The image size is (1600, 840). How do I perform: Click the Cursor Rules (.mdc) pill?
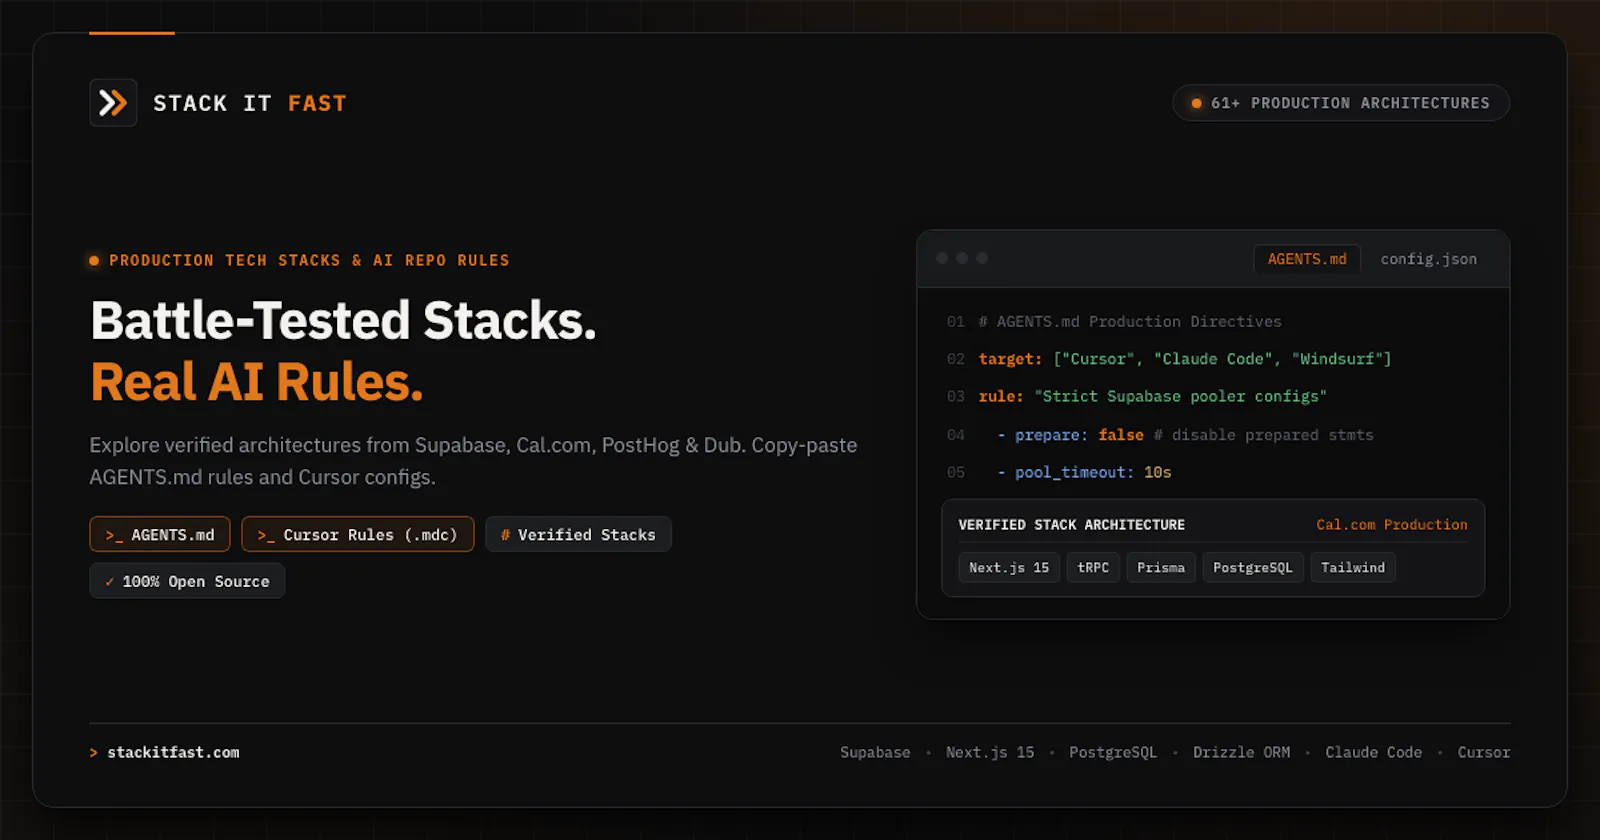coord(358,534)
